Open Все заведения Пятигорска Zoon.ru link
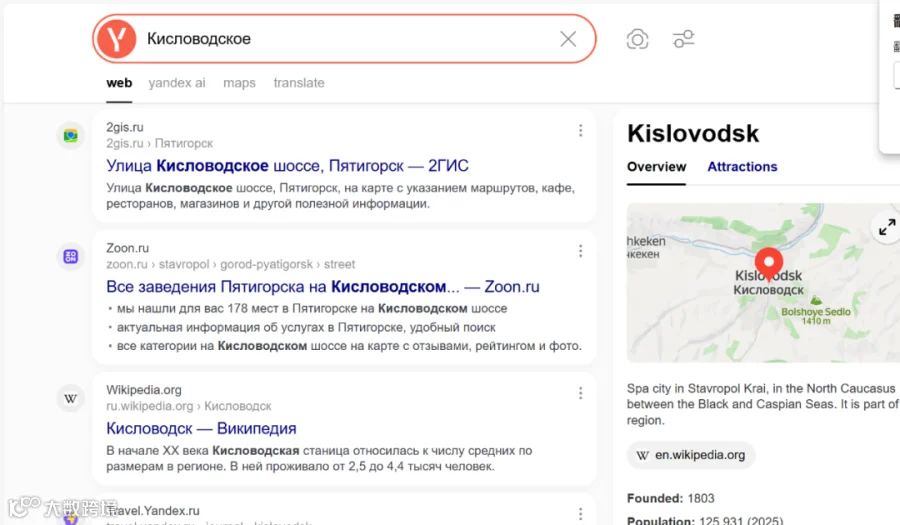 tap(323, 286)
